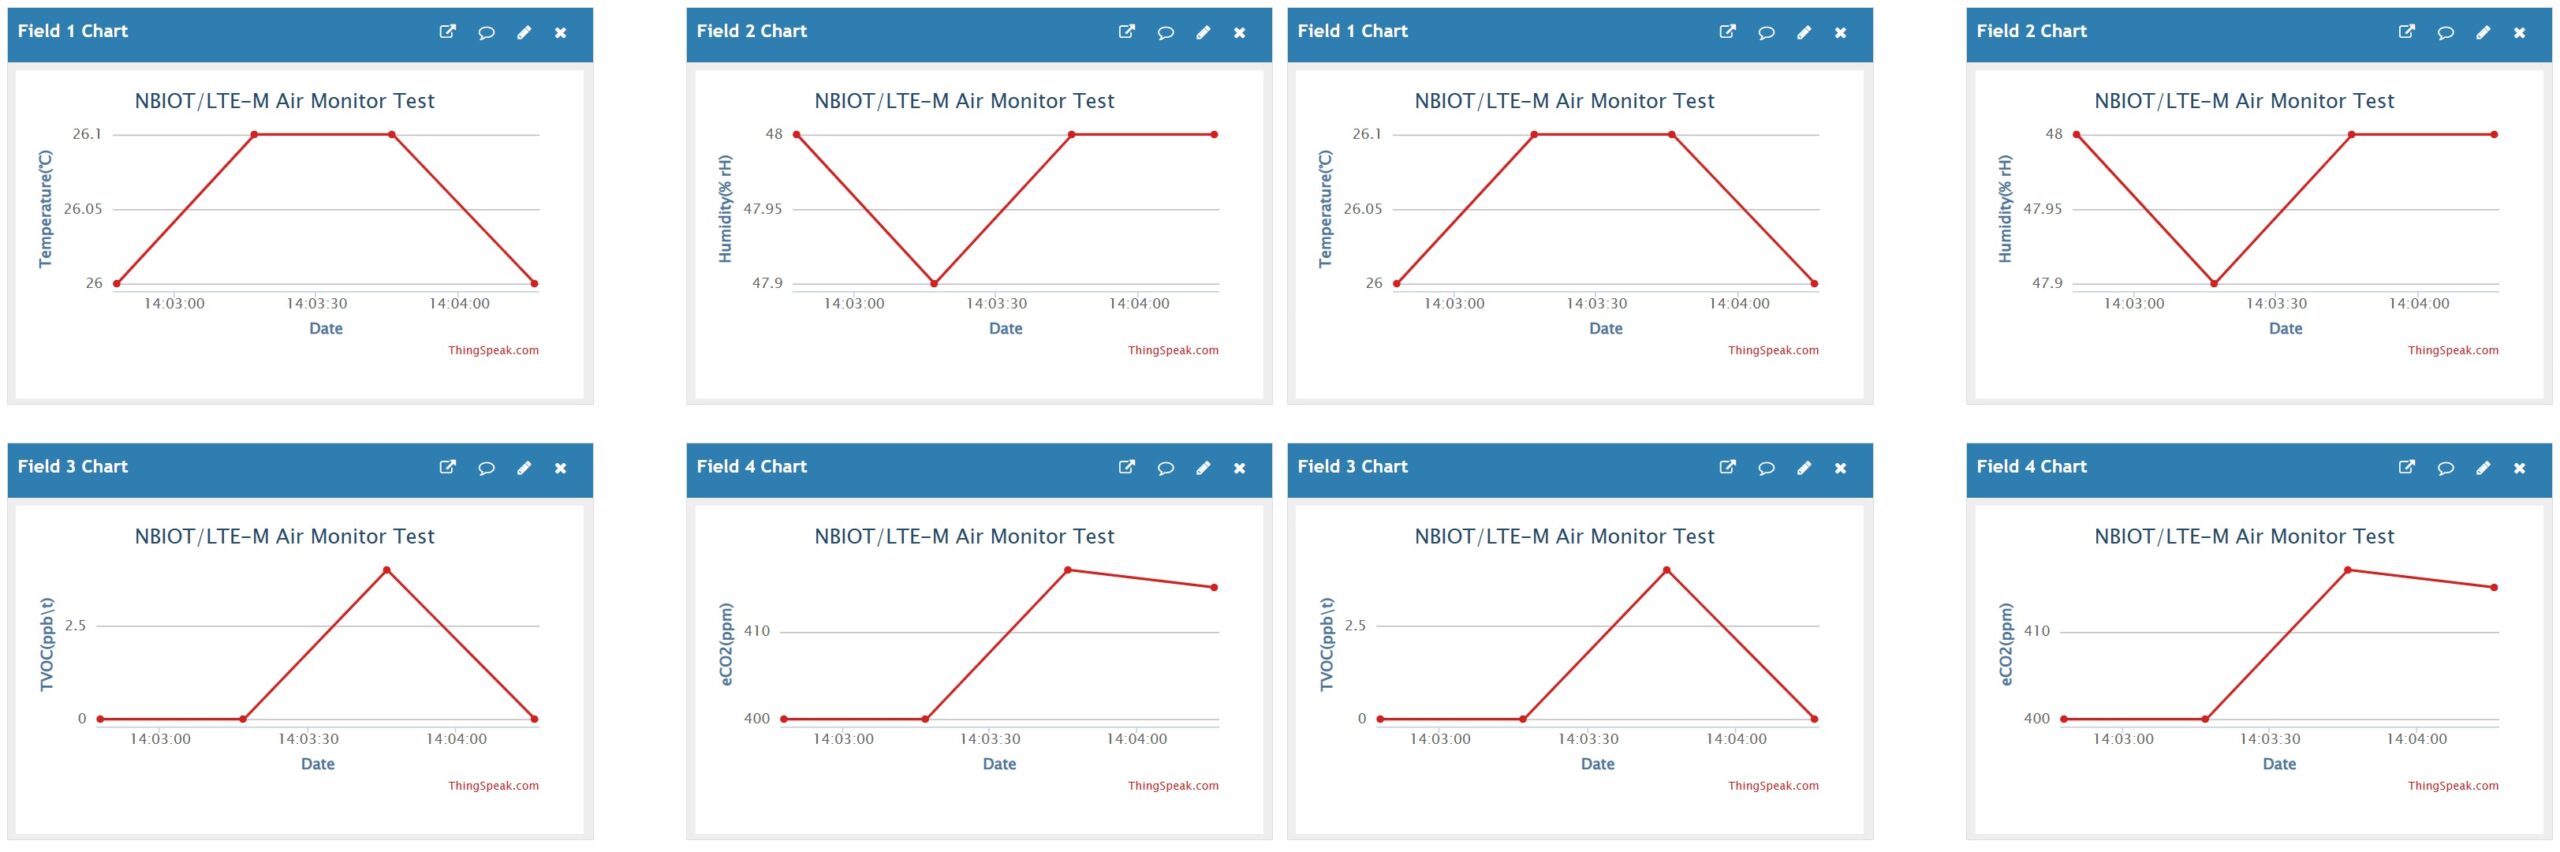Click pencil icon on second Field 2 Chart
The width and height of the screenshot is (2560, 852).
pyautogui.click(x=2483, y=33)
